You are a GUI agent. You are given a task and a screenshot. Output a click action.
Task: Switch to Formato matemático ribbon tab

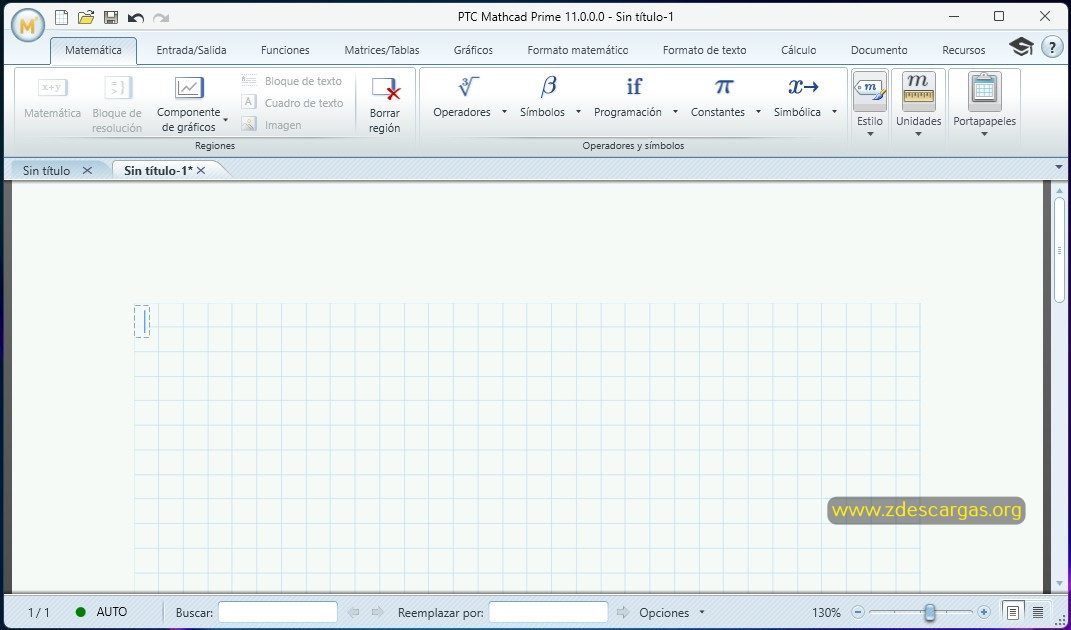click(578, 50)
